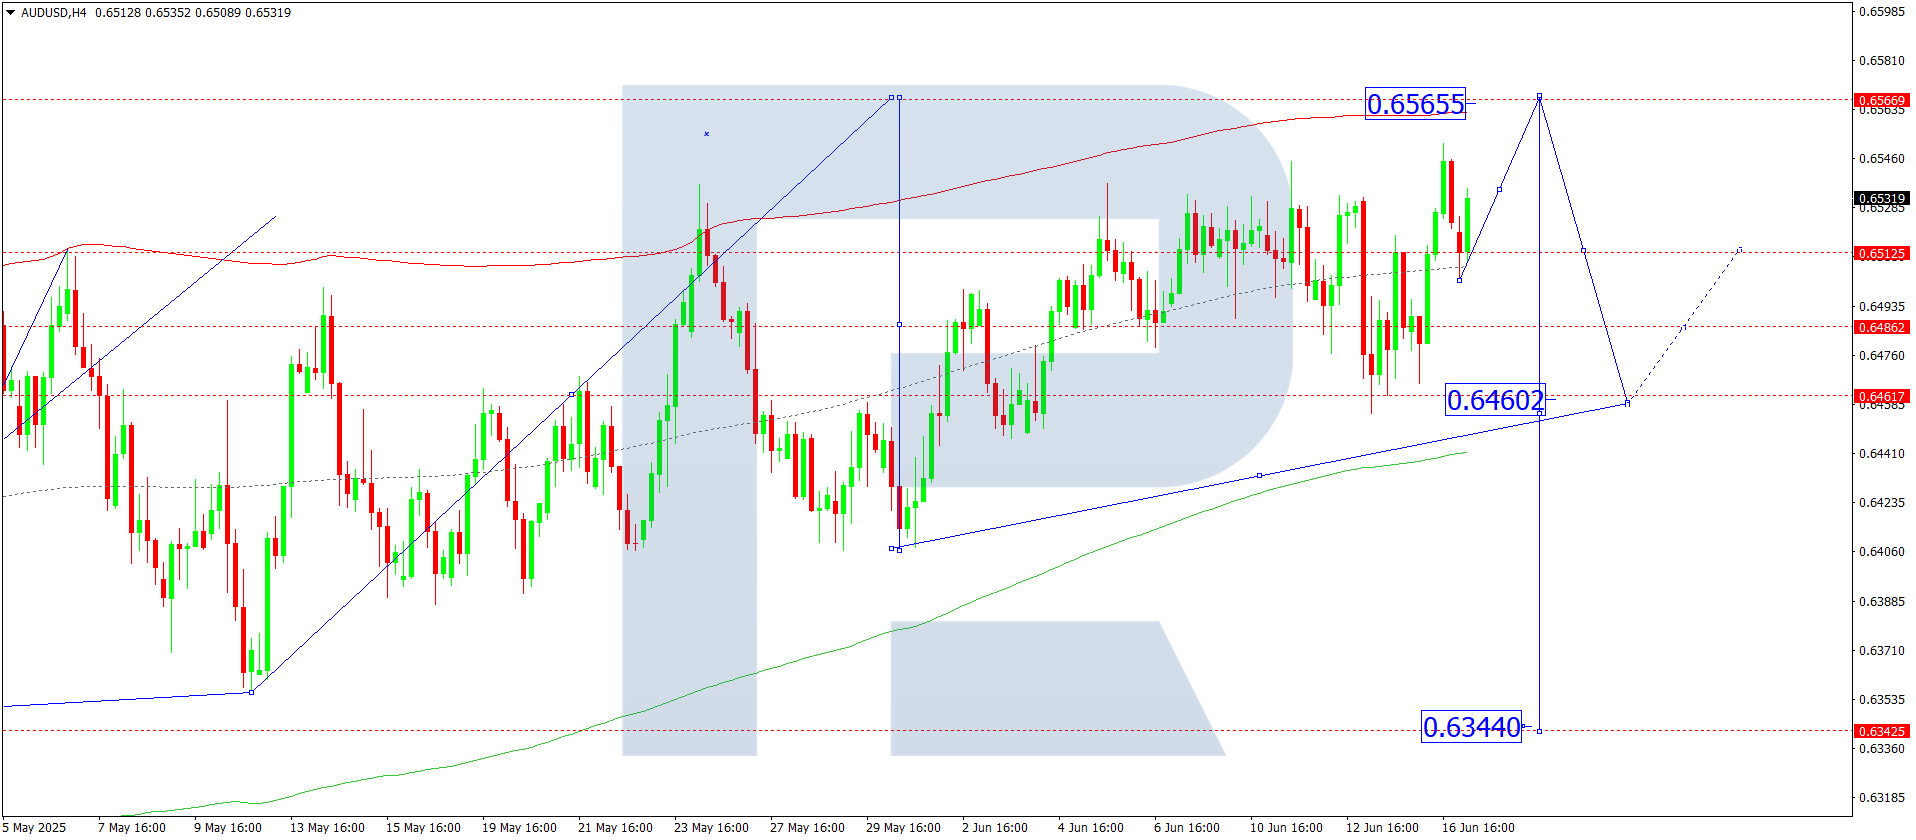1916x840 pixels.
Task: Click the red 0.65669 price axis tag
Action: (1881, 101)
